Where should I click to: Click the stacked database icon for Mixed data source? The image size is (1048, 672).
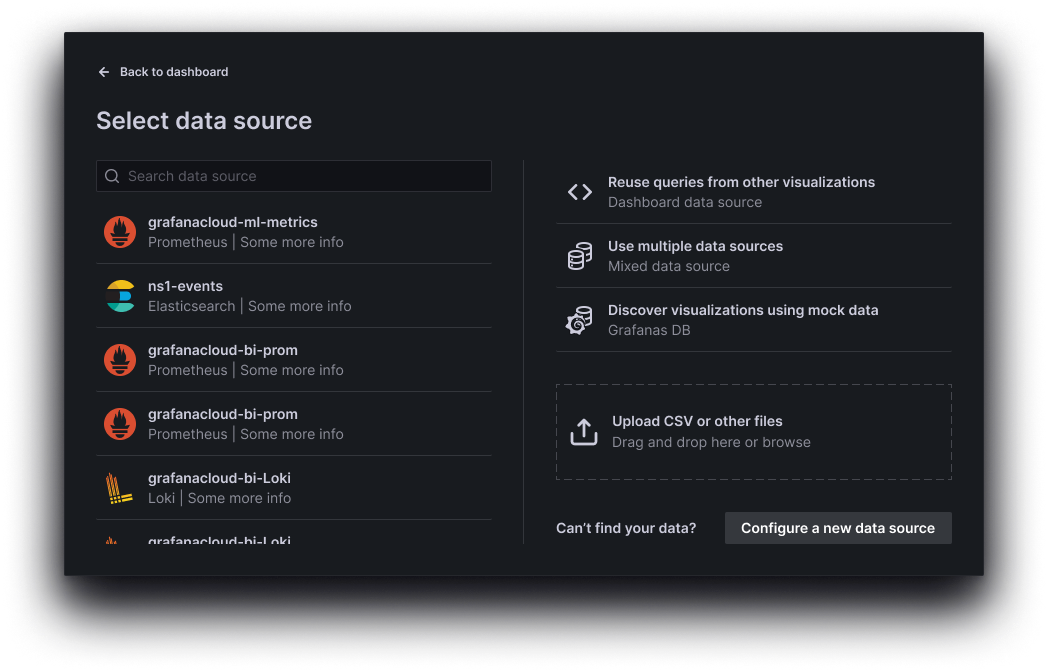(x=579, y=255)
